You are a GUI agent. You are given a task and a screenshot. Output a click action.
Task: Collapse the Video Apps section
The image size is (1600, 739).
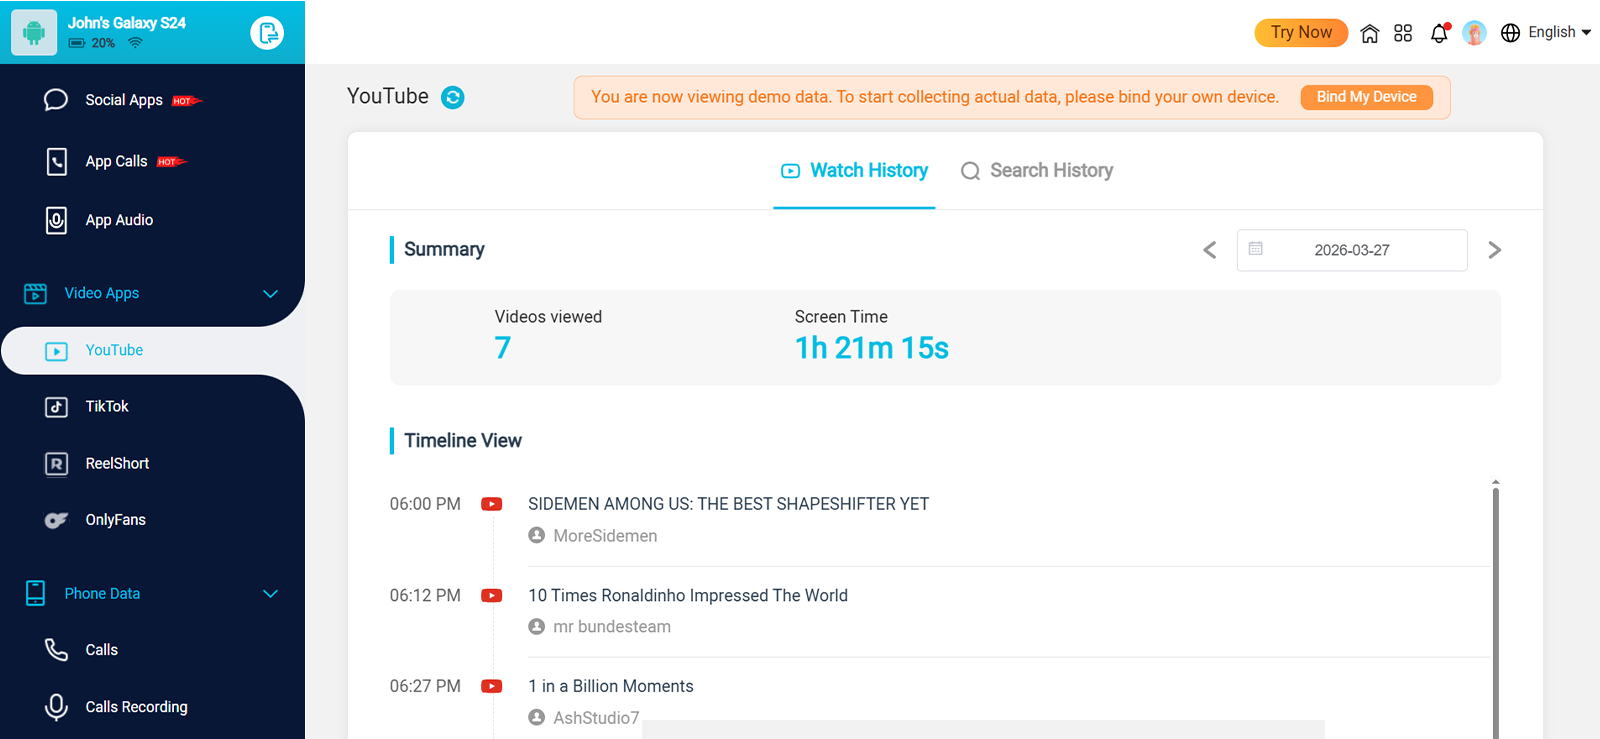270,293
